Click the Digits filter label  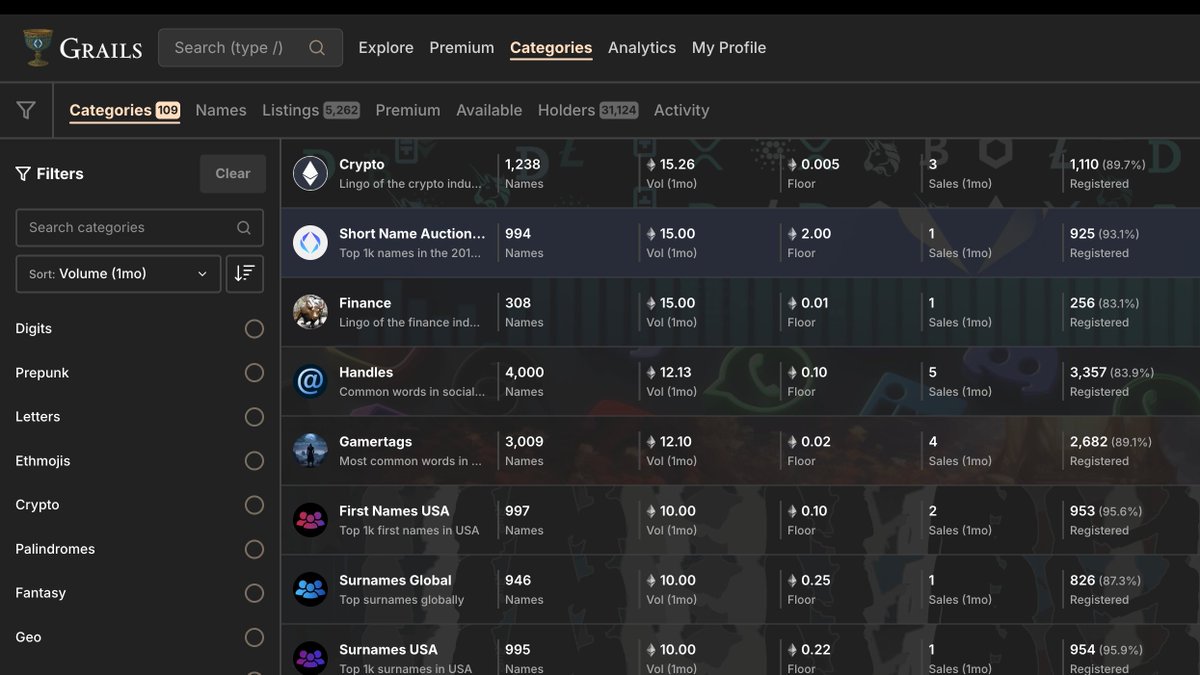pyautogui.click(x=34, y=329)
